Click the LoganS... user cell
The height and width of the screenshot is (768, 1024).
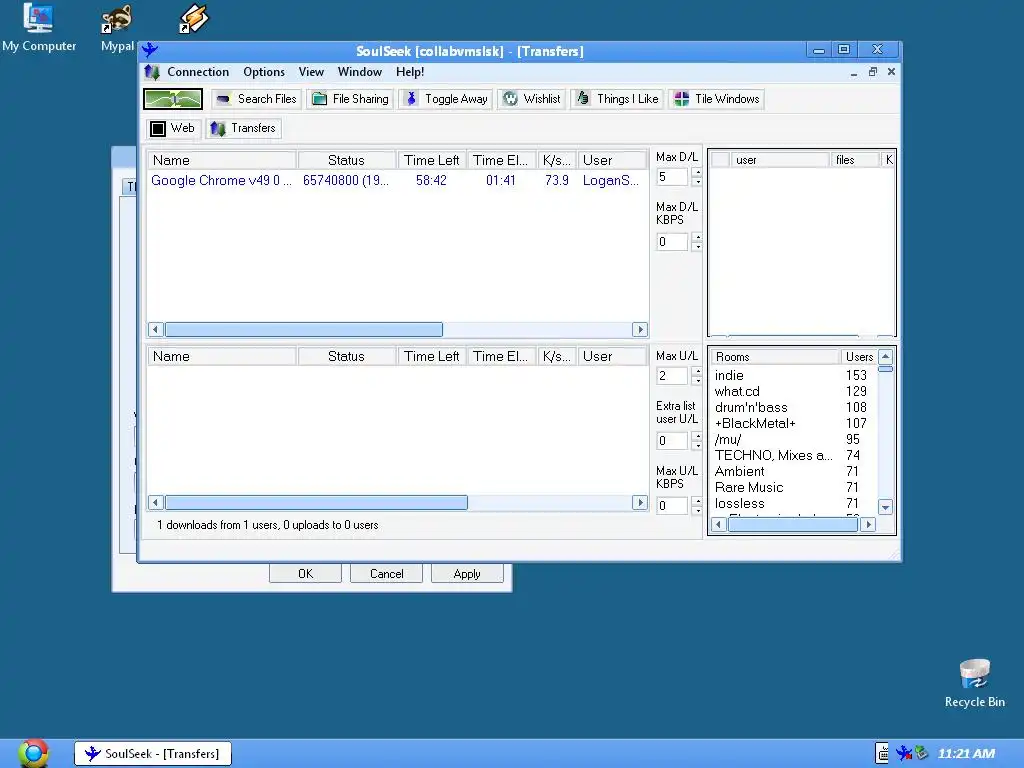[611, 180]
